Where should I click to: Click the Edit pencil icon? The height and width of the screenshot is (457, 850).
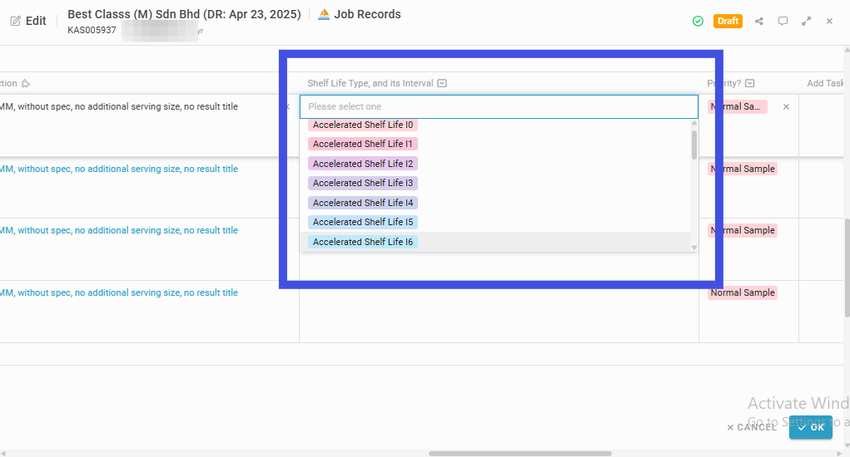[15, 21]
